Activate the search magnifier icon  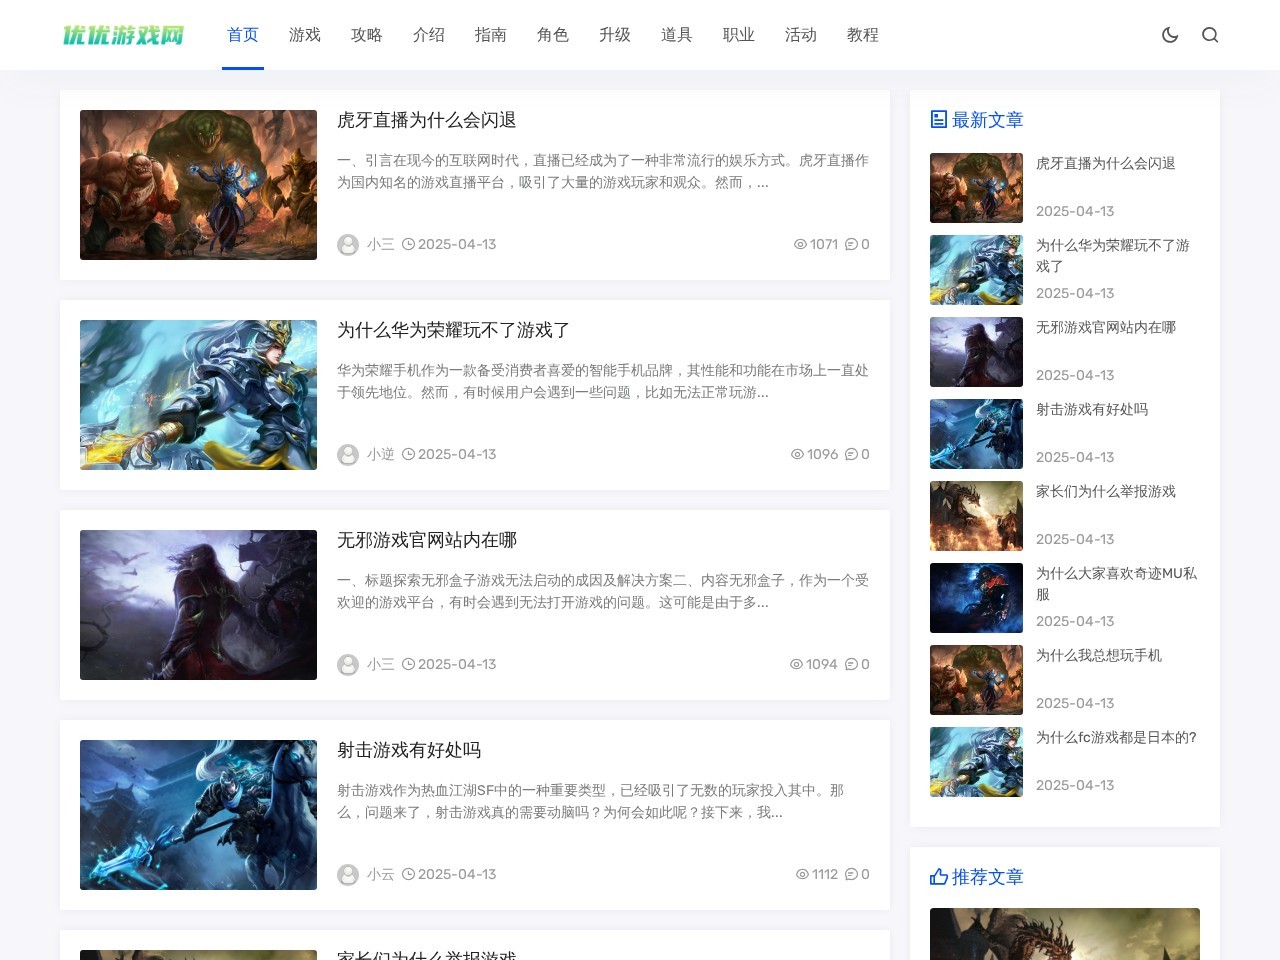click(x=1210, y=35)
